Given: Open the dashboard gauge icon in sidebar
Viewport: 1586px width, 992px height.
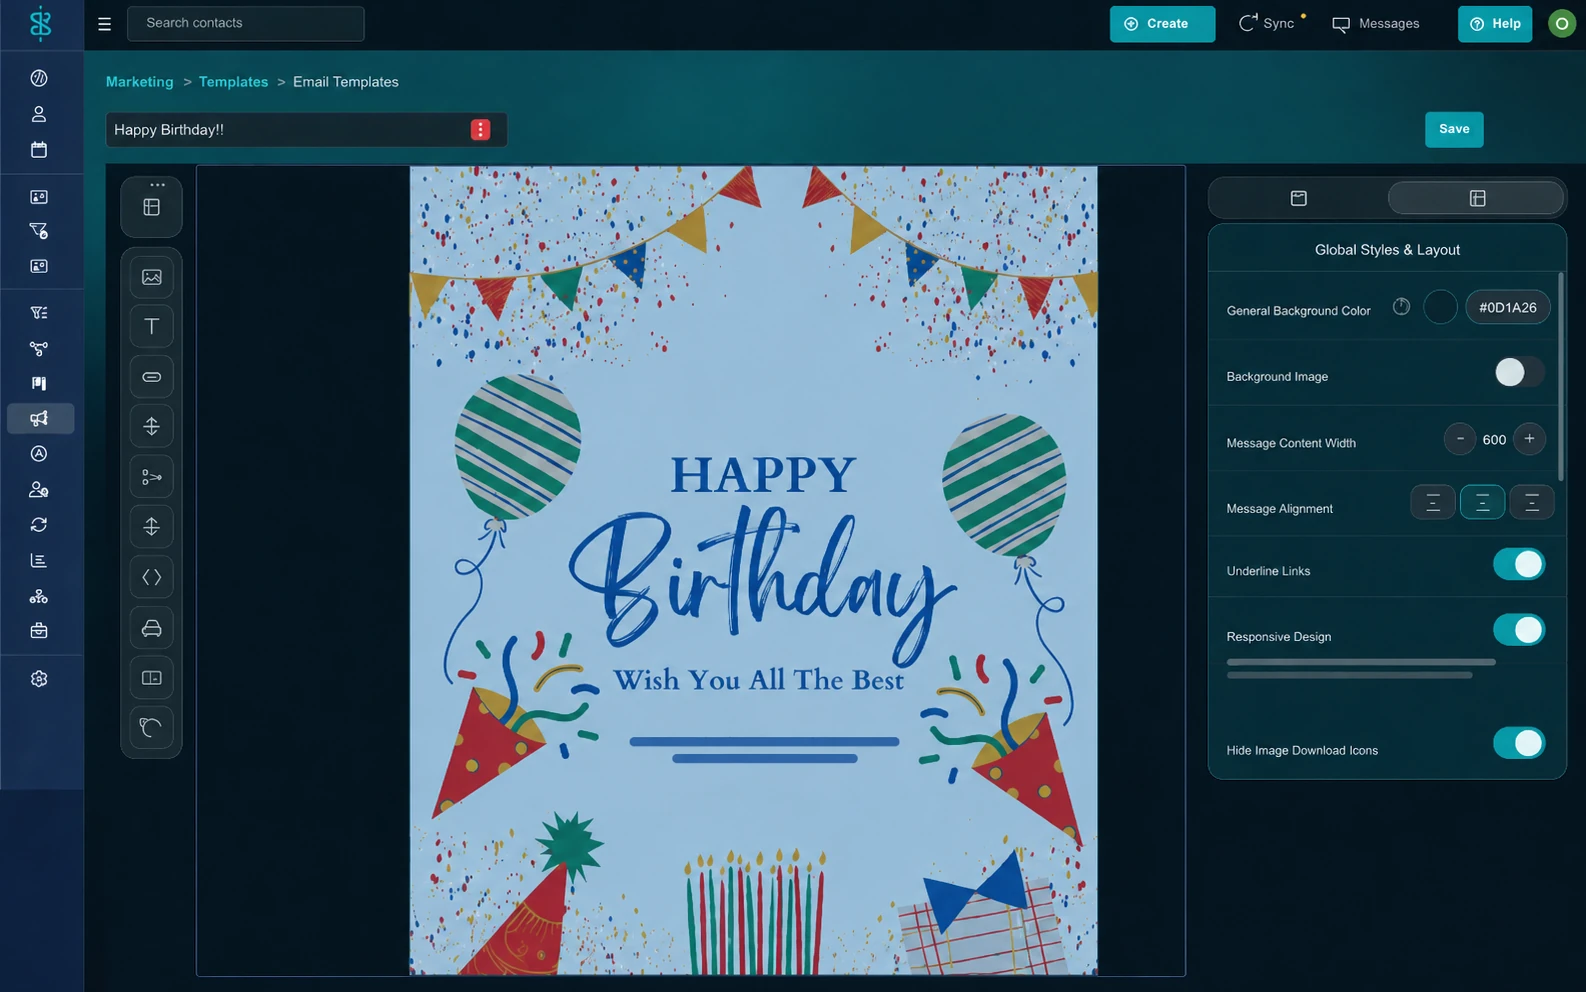Looking at the screenshot, I should pos(39,78).
